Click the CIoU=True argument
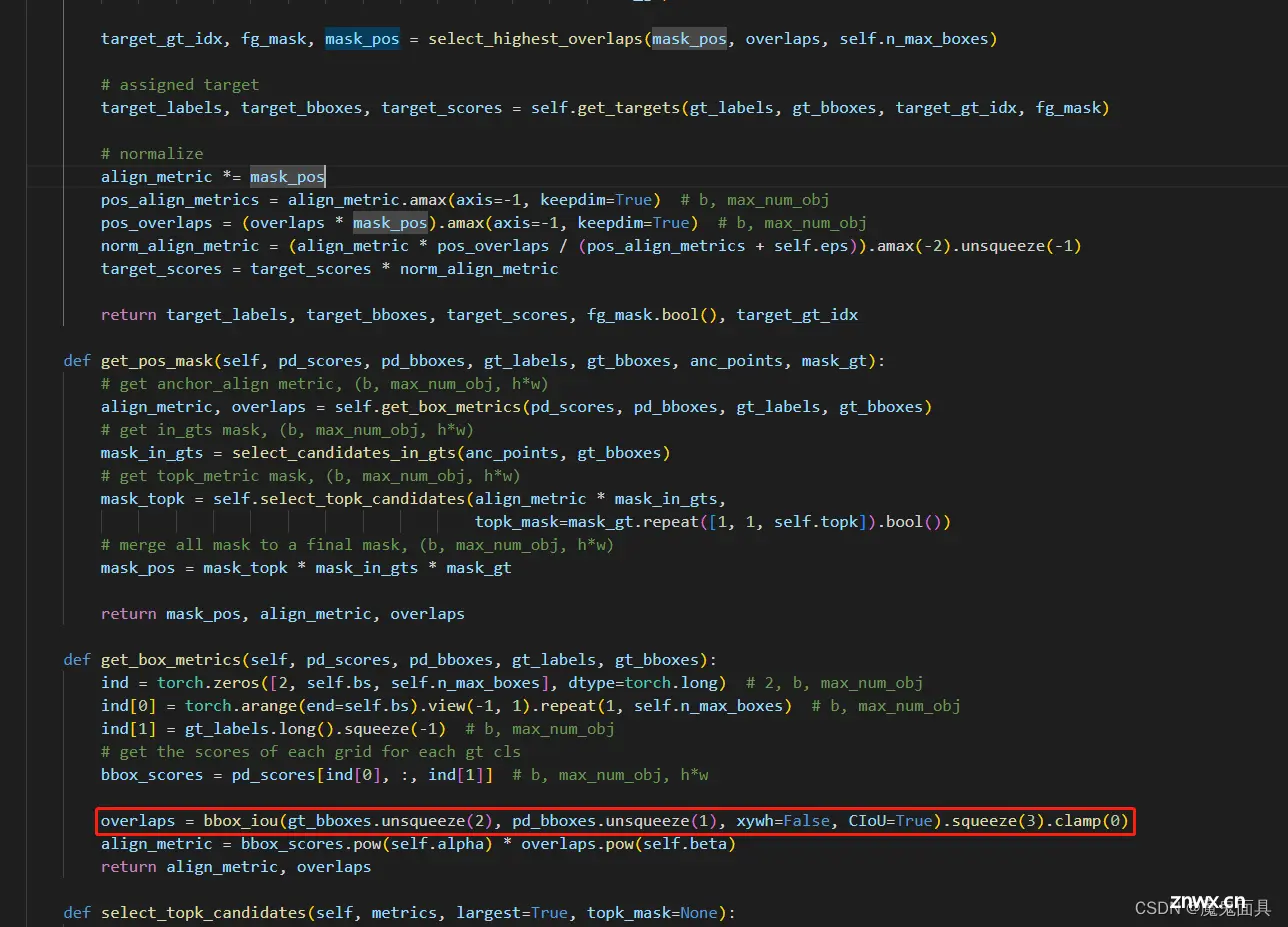 [x=890, y=821]
